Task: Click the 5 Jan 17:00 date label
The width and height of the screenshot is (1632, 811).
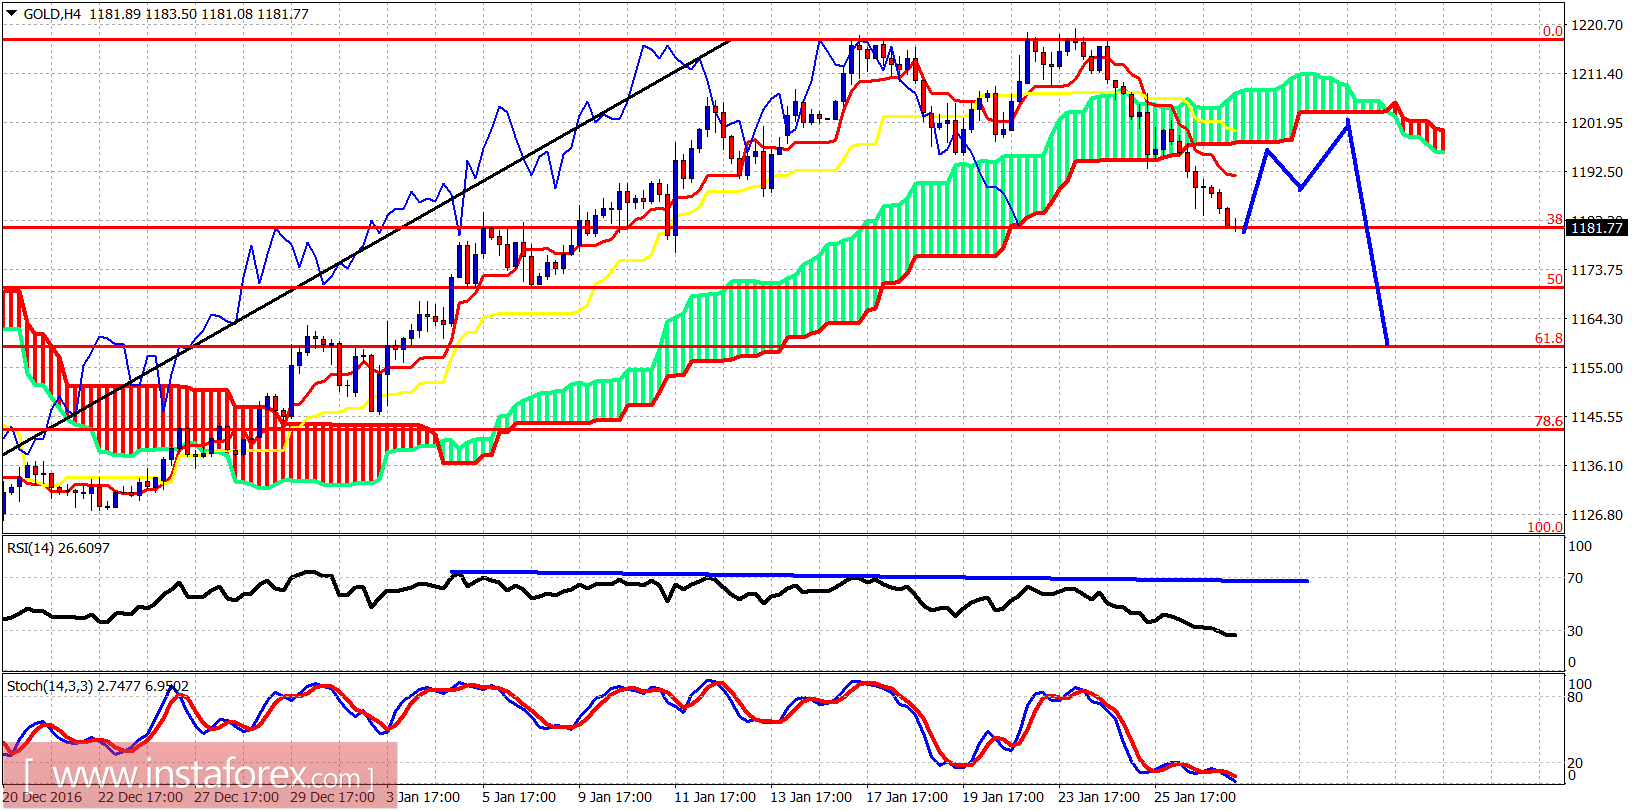Action: click(519, 797)
